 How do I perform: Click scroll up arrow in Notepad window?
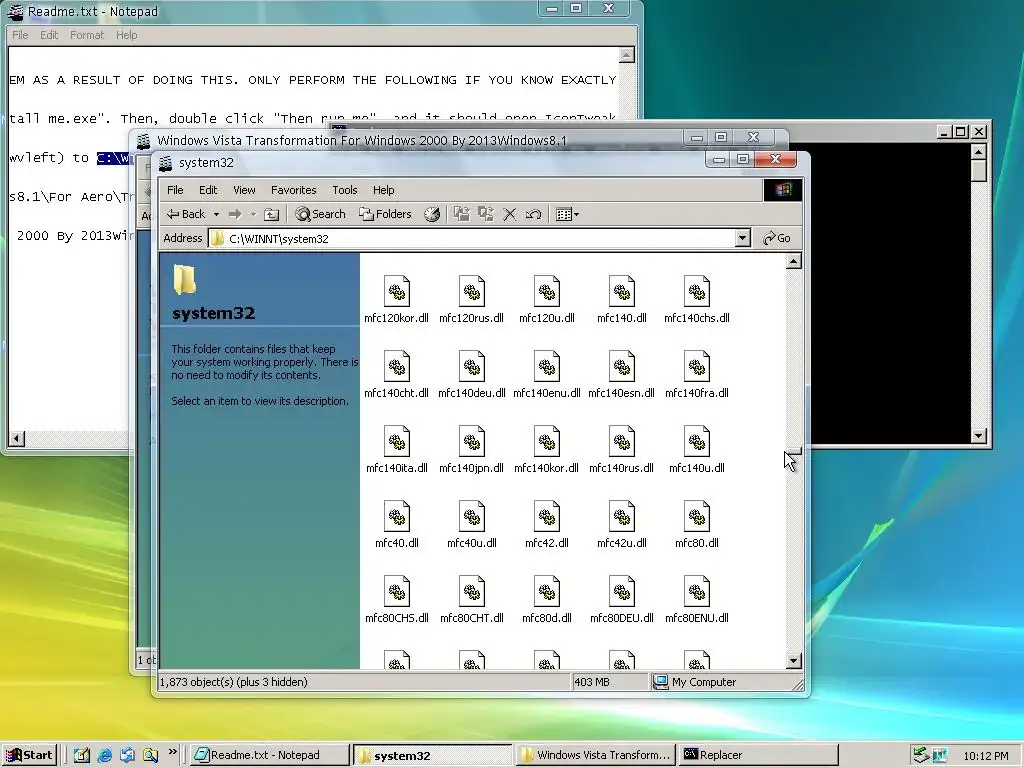[626, 56]
